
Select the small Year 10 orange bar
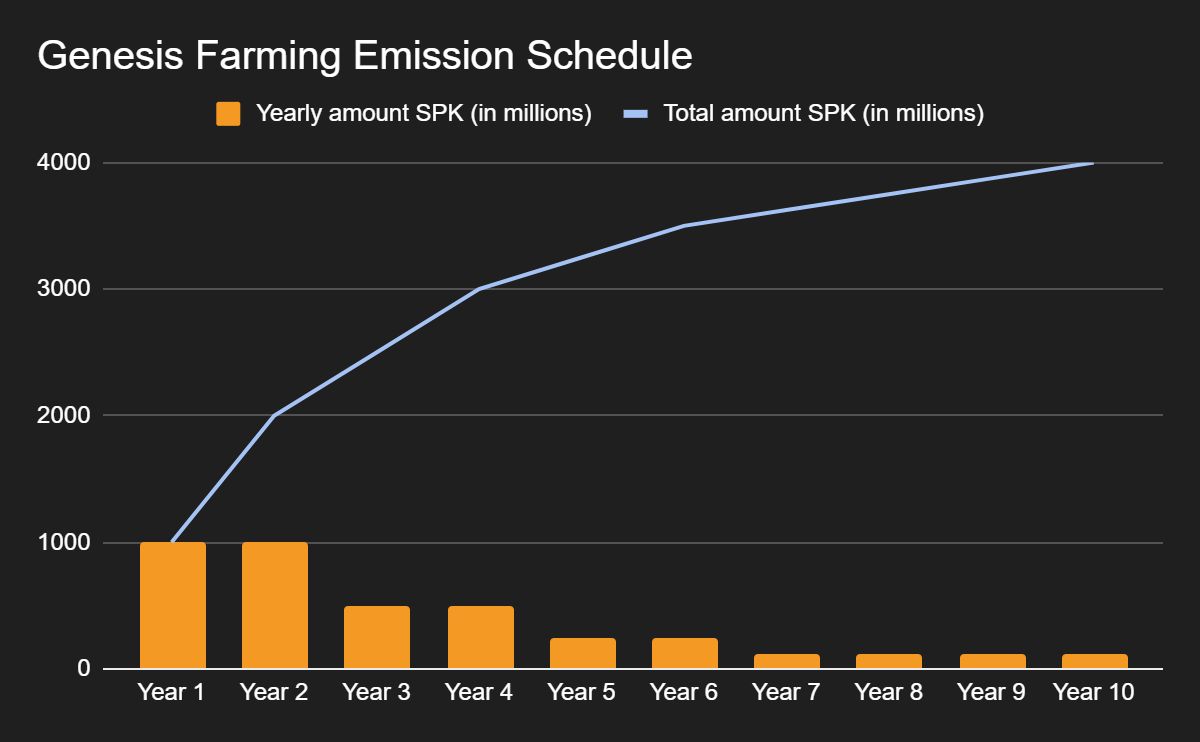click(1094, 661)
